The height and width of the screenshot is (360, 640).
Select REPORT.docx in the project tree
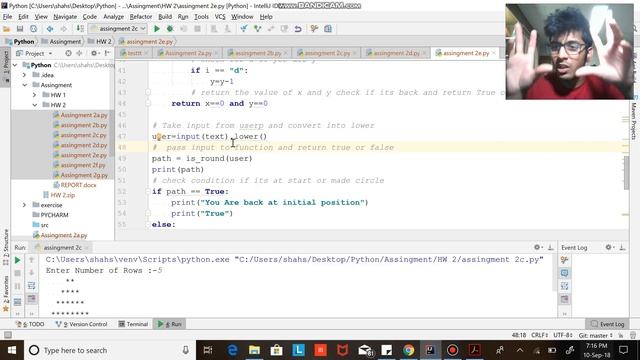coord(75,185)
